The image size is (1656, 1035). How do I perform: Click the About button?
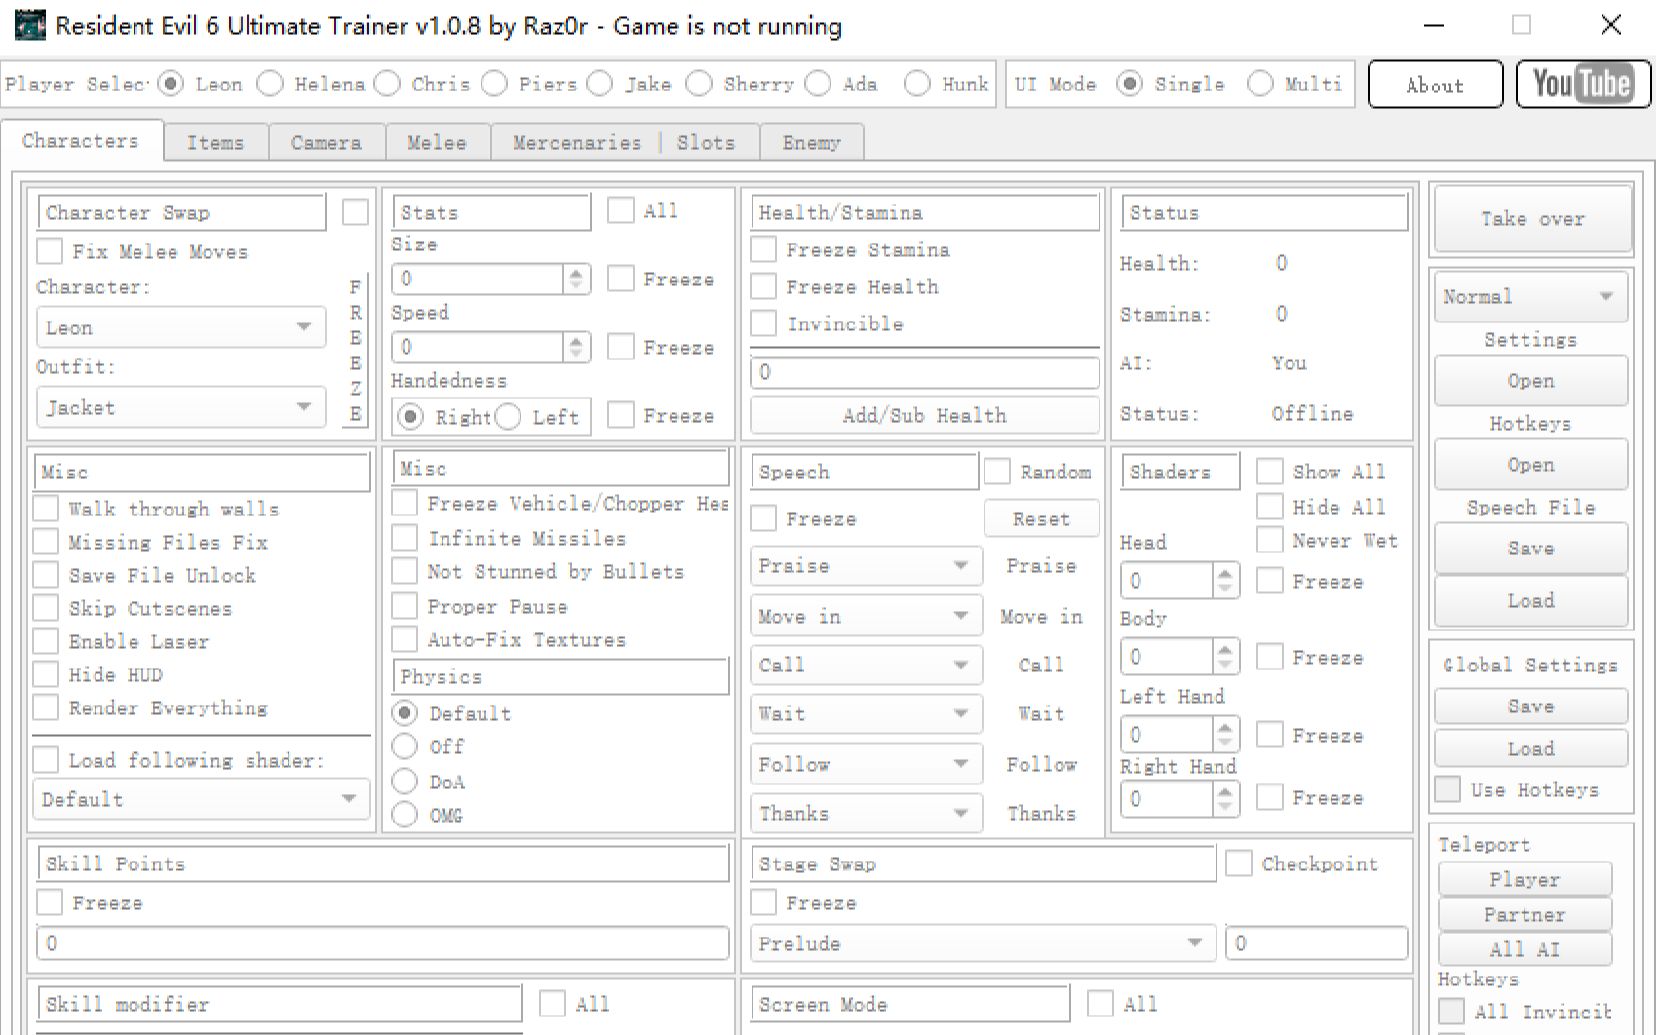click(1435, 84)
